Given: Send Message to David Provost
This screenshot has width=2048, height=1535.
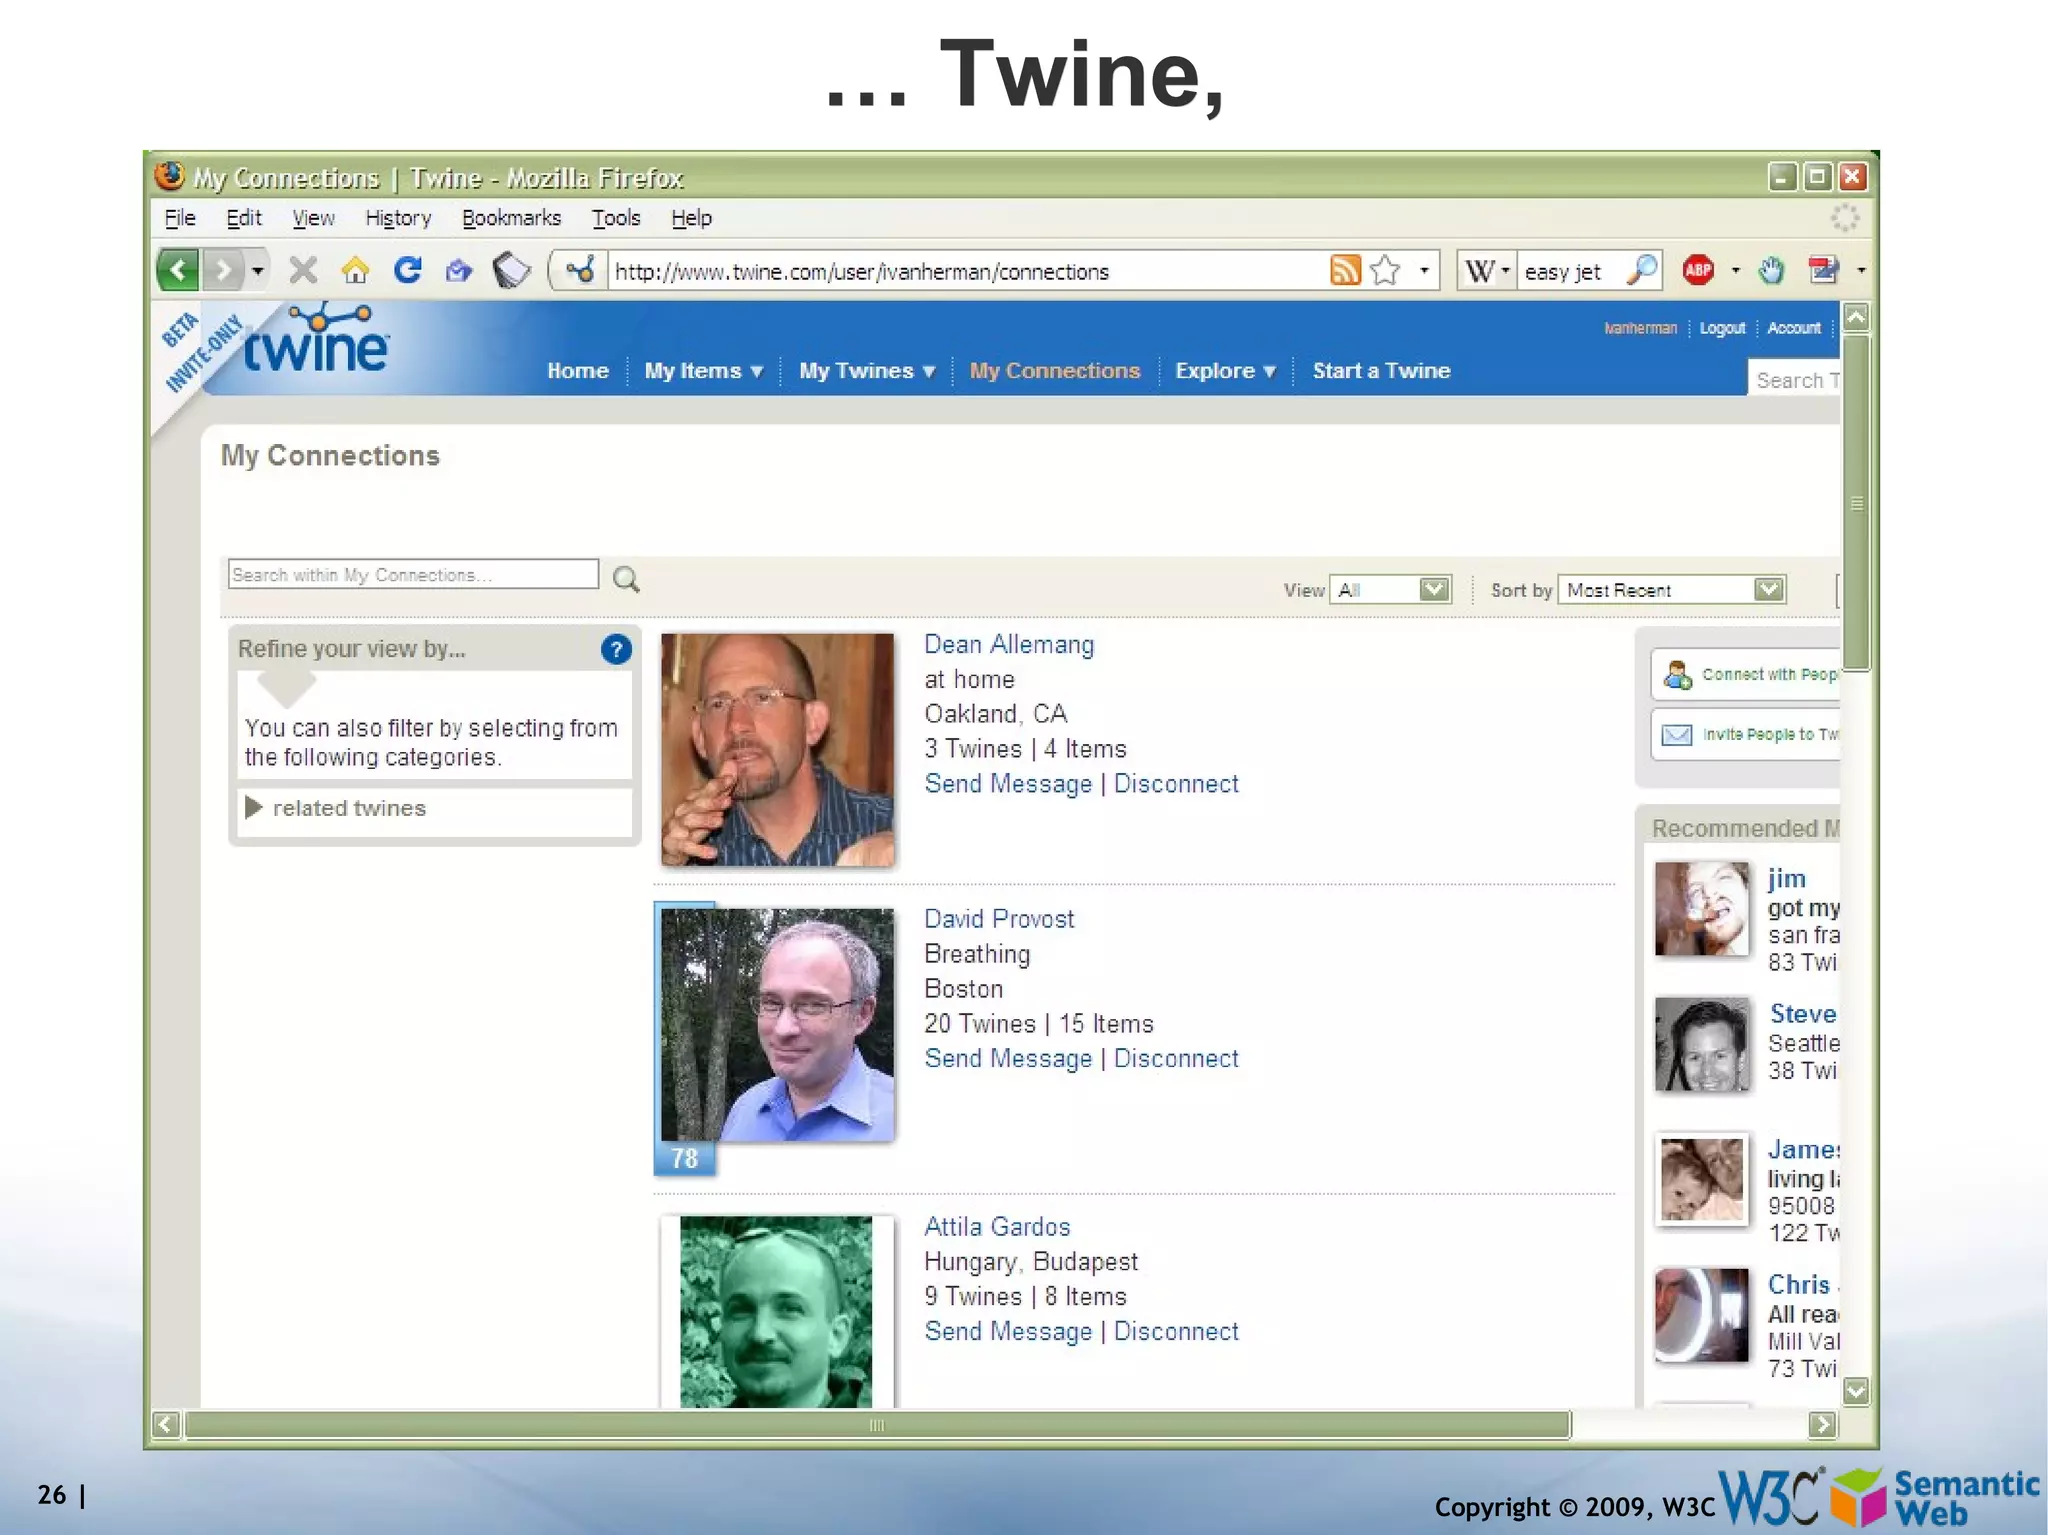Looking at the screenshot, I should [x=1008, y=1059].
